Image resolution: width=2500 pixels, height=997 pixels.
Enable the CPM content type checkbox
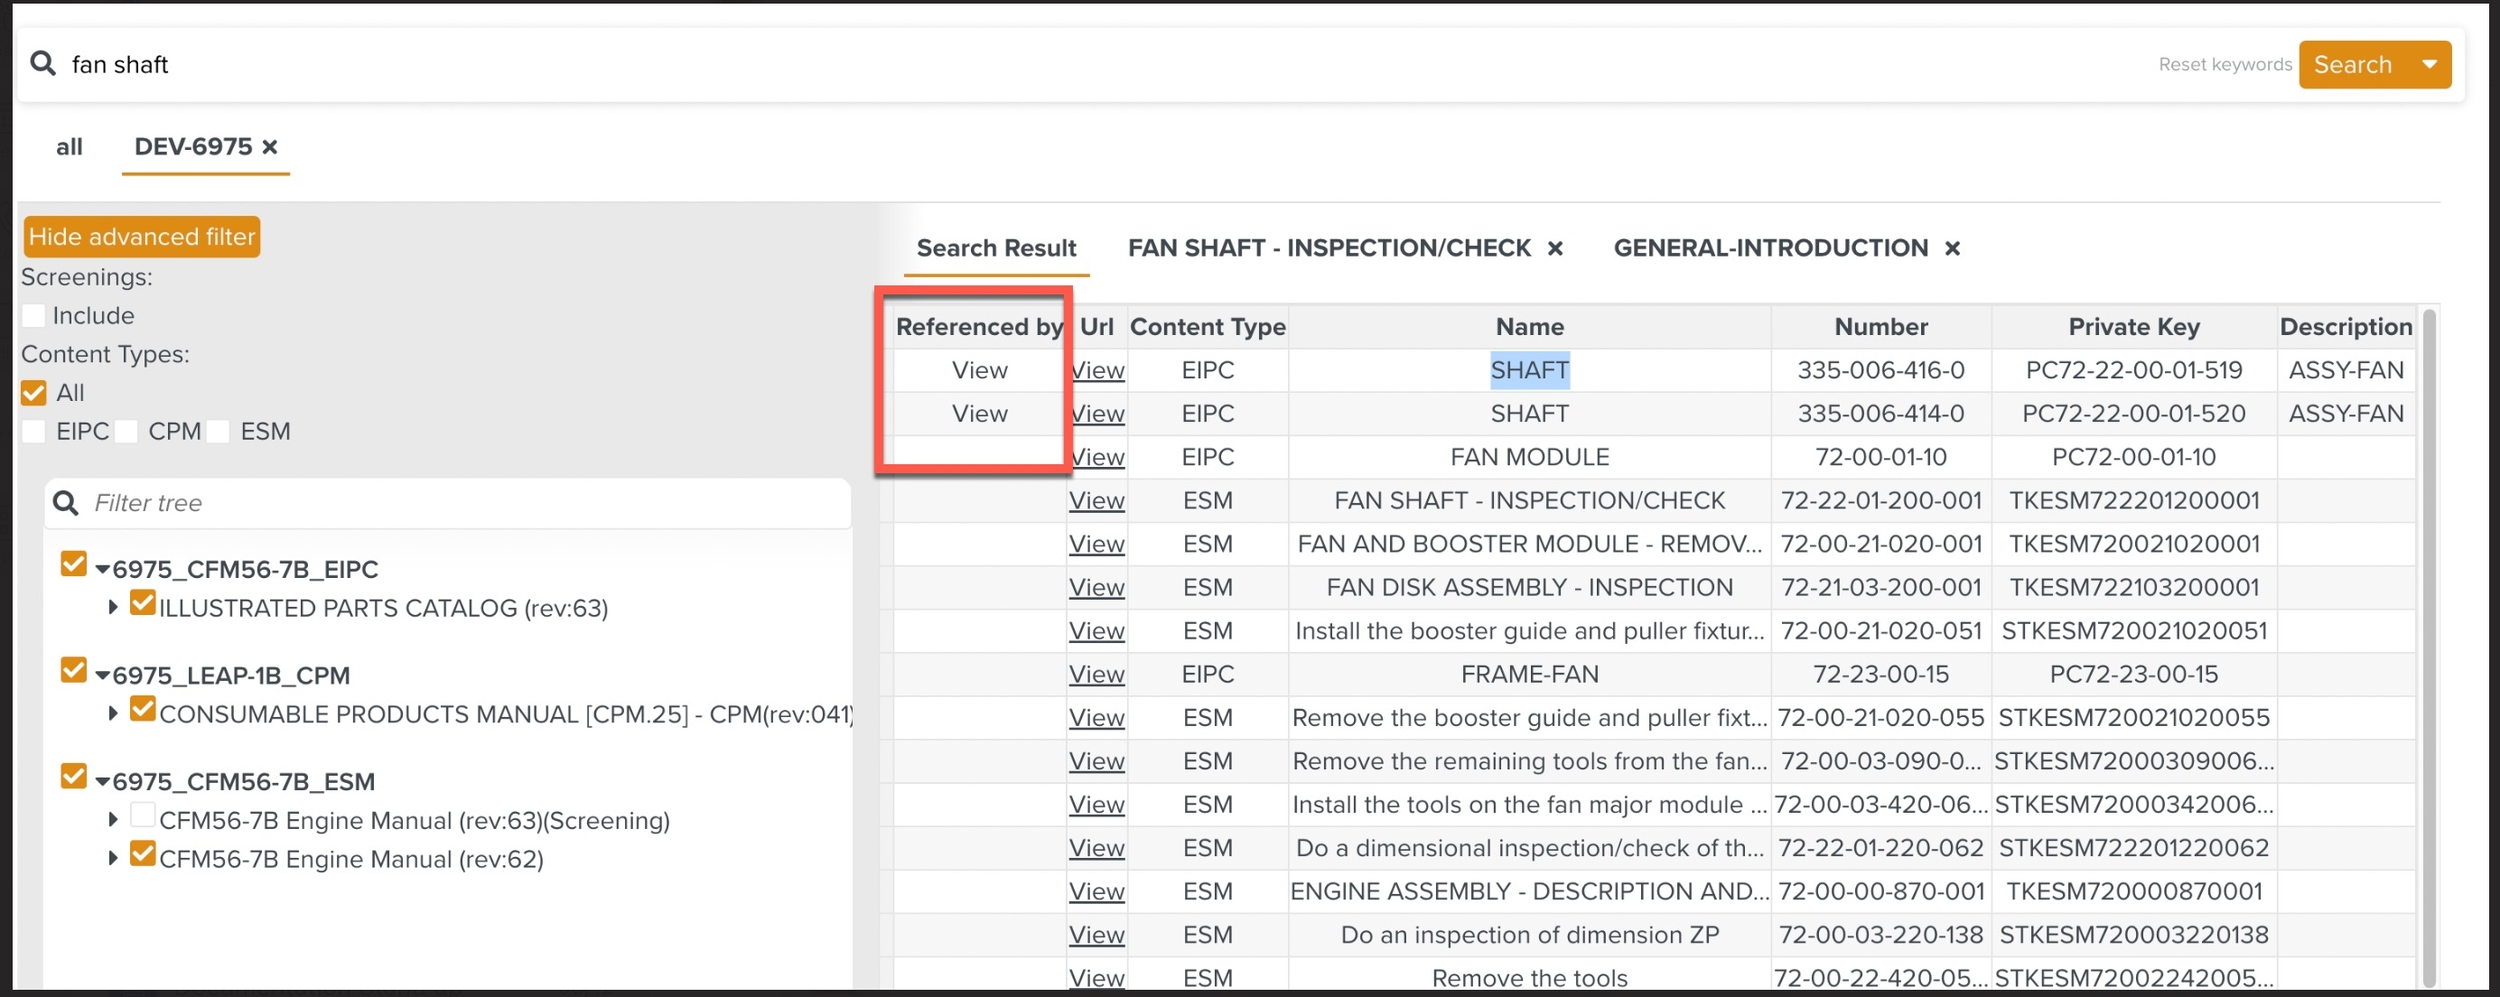point(126,431)
